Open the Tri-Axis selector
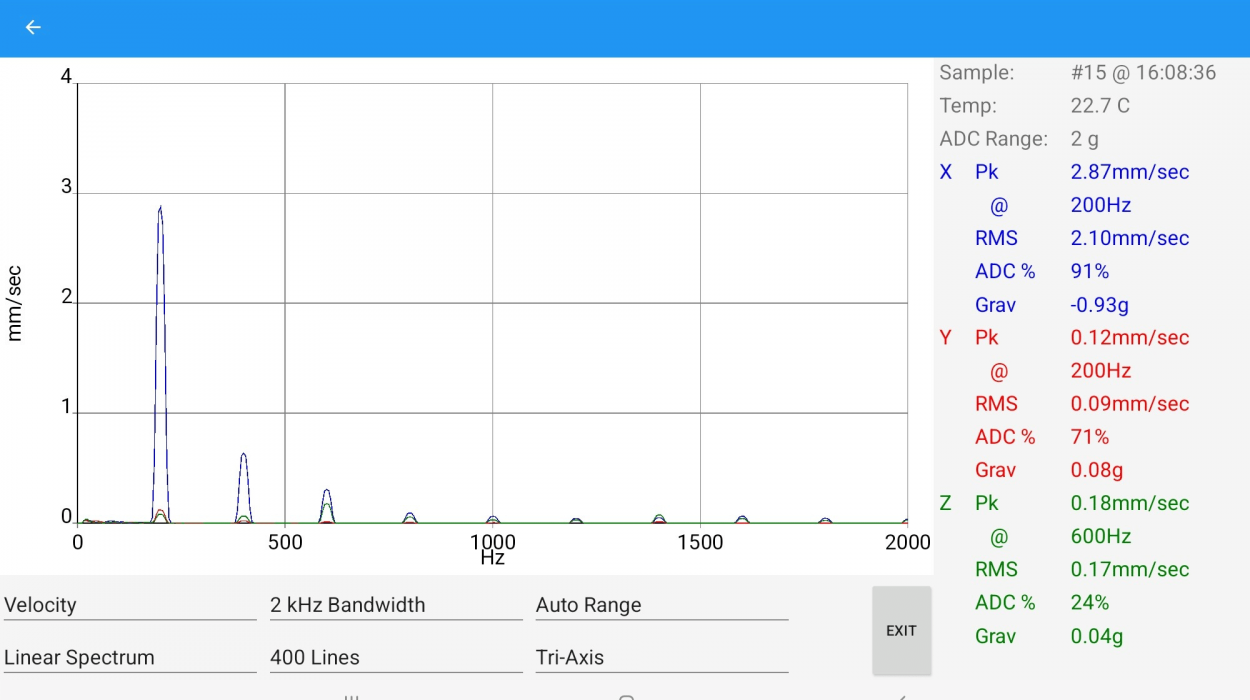The height and width of the screenshot is (700, 1250). [661, 658]
